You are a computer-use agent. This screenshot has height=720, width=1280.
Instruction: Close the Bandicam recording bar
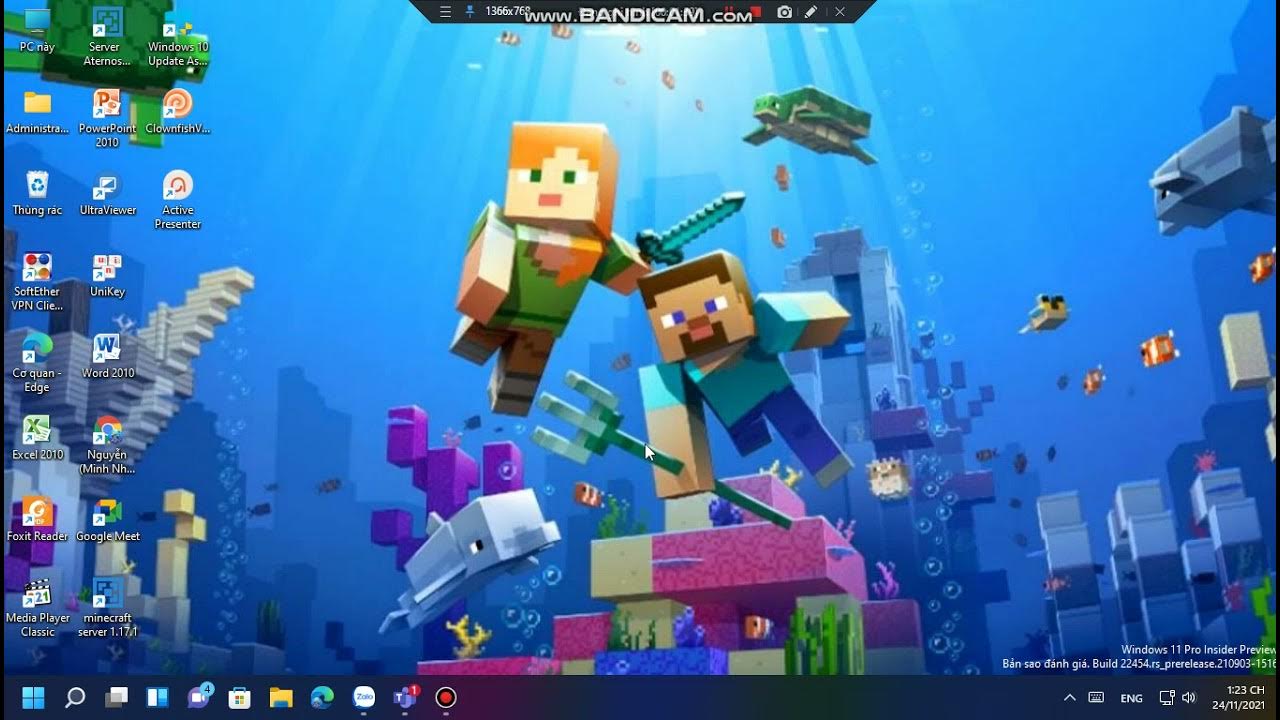(840, 12)
